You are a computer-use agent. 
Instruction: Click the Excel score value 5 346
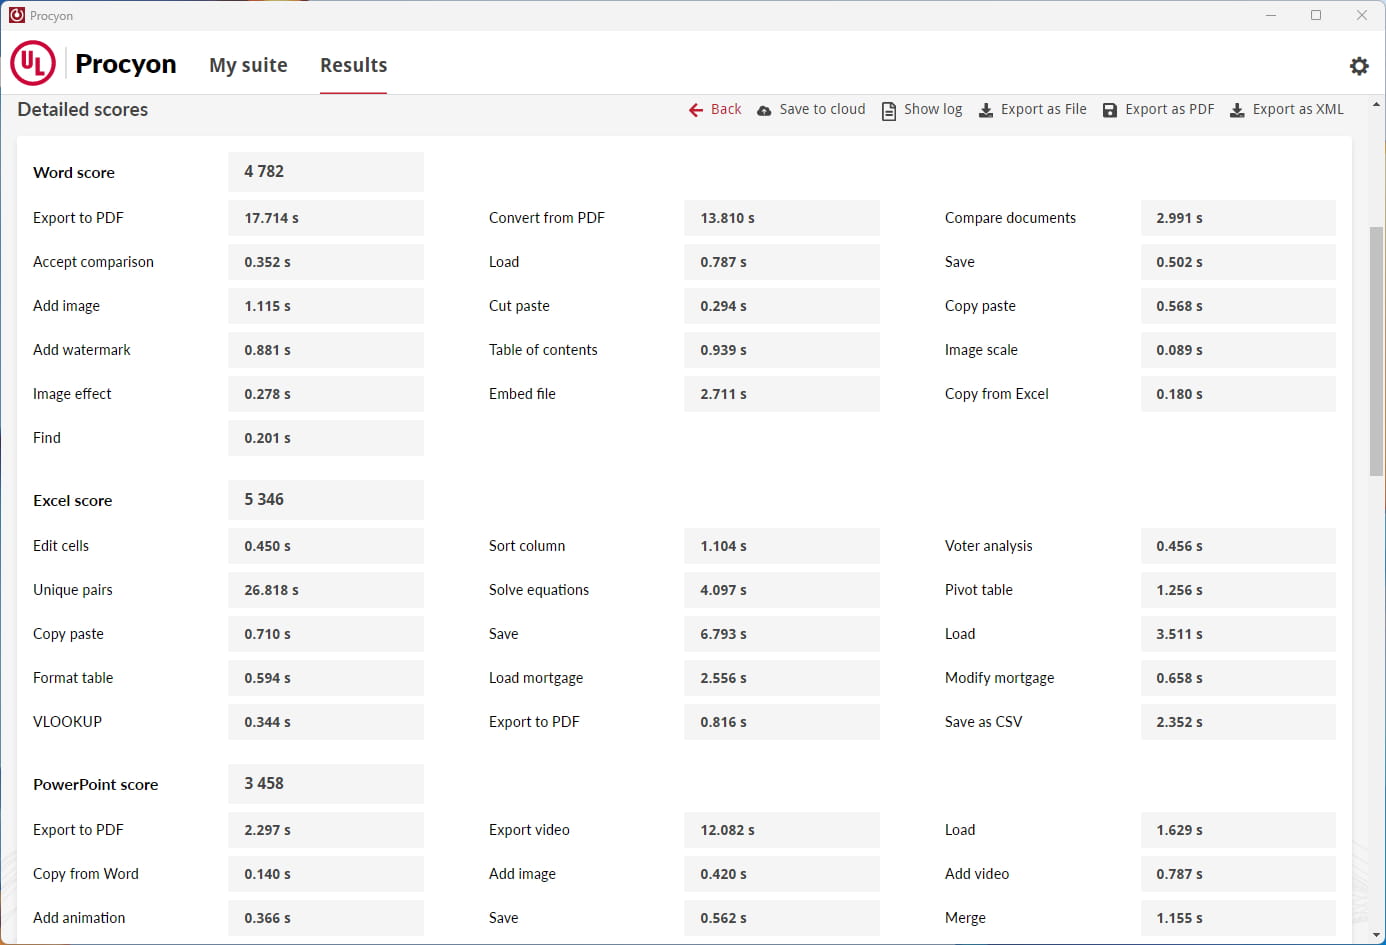pos(326,500)
